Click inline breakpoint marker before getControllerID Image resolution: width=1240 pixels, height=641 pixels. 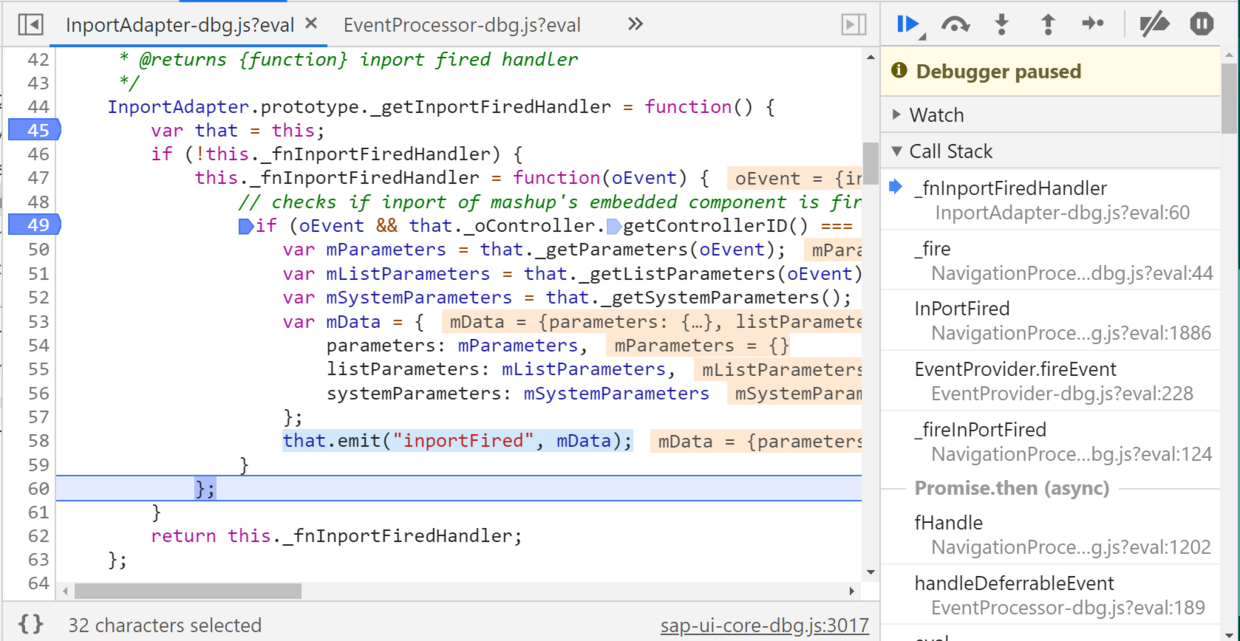(614, 226)
